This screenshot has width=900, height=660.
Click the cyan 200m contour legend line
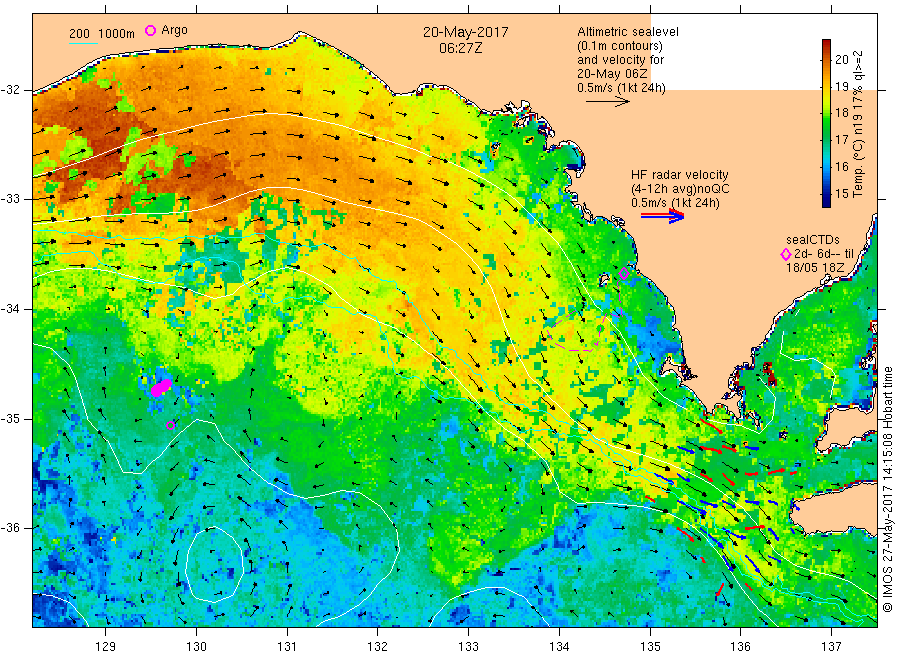point(83,43)
